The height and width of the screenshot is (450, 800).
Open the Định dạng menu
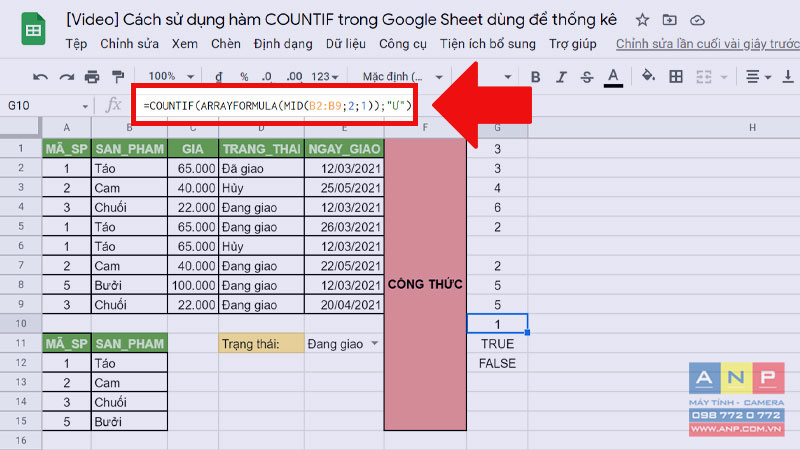283,44
